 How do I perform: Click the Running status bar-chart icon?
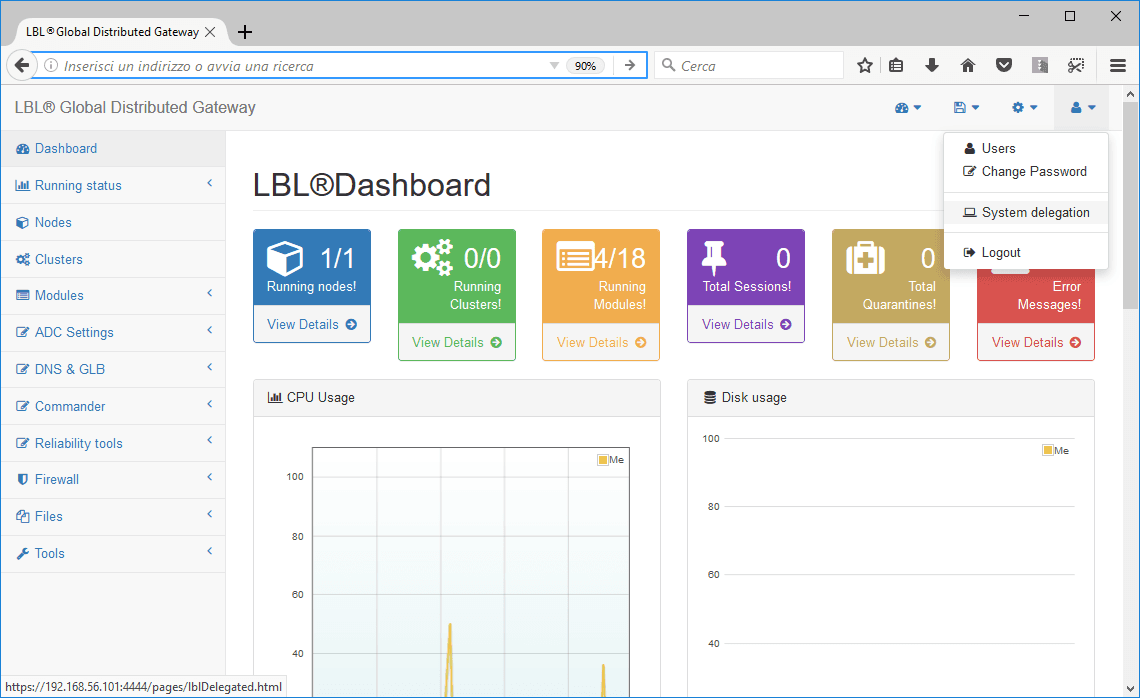click(x=23, y=185)
